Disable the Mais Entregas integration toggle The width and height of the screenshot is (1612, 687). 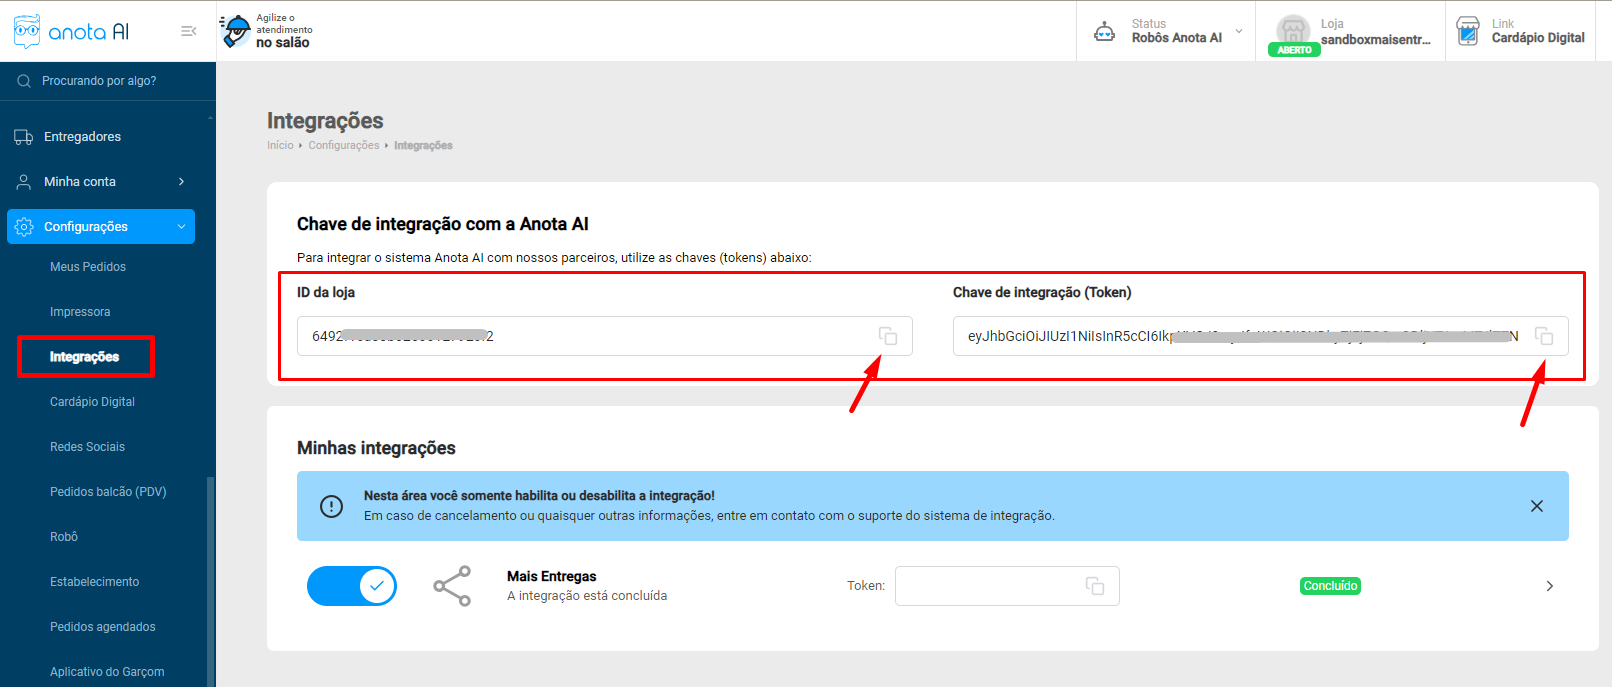352,586
